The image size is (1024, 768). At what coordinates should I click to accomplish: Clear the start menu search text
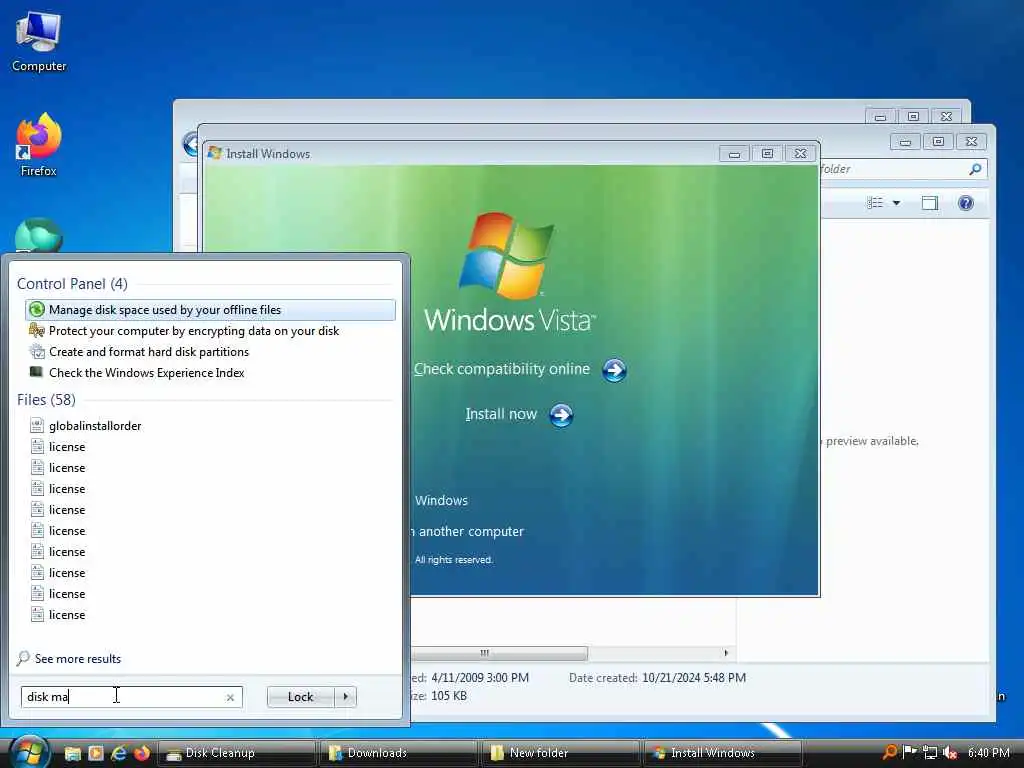pos(230,697)
